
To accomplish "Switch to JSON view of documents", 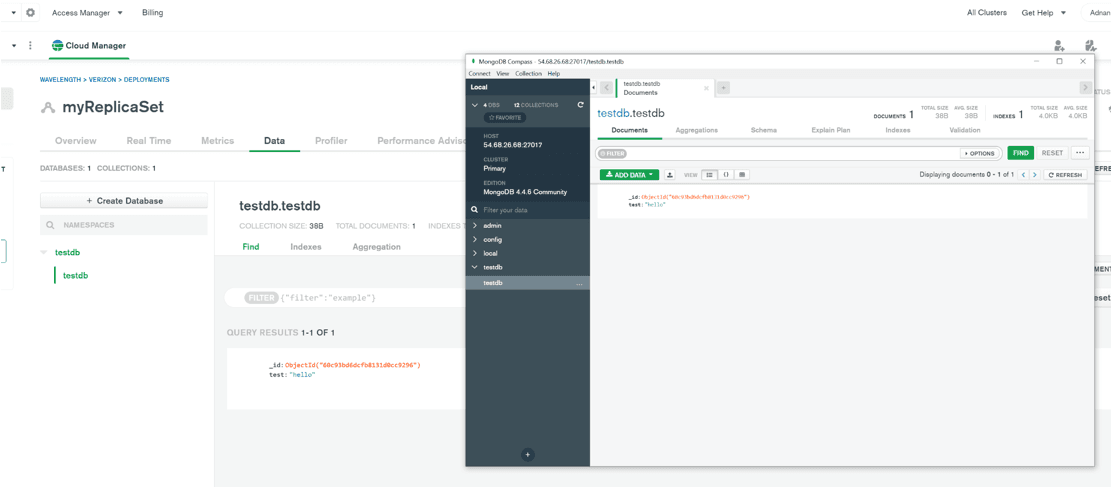I will [x=726, y=175].
